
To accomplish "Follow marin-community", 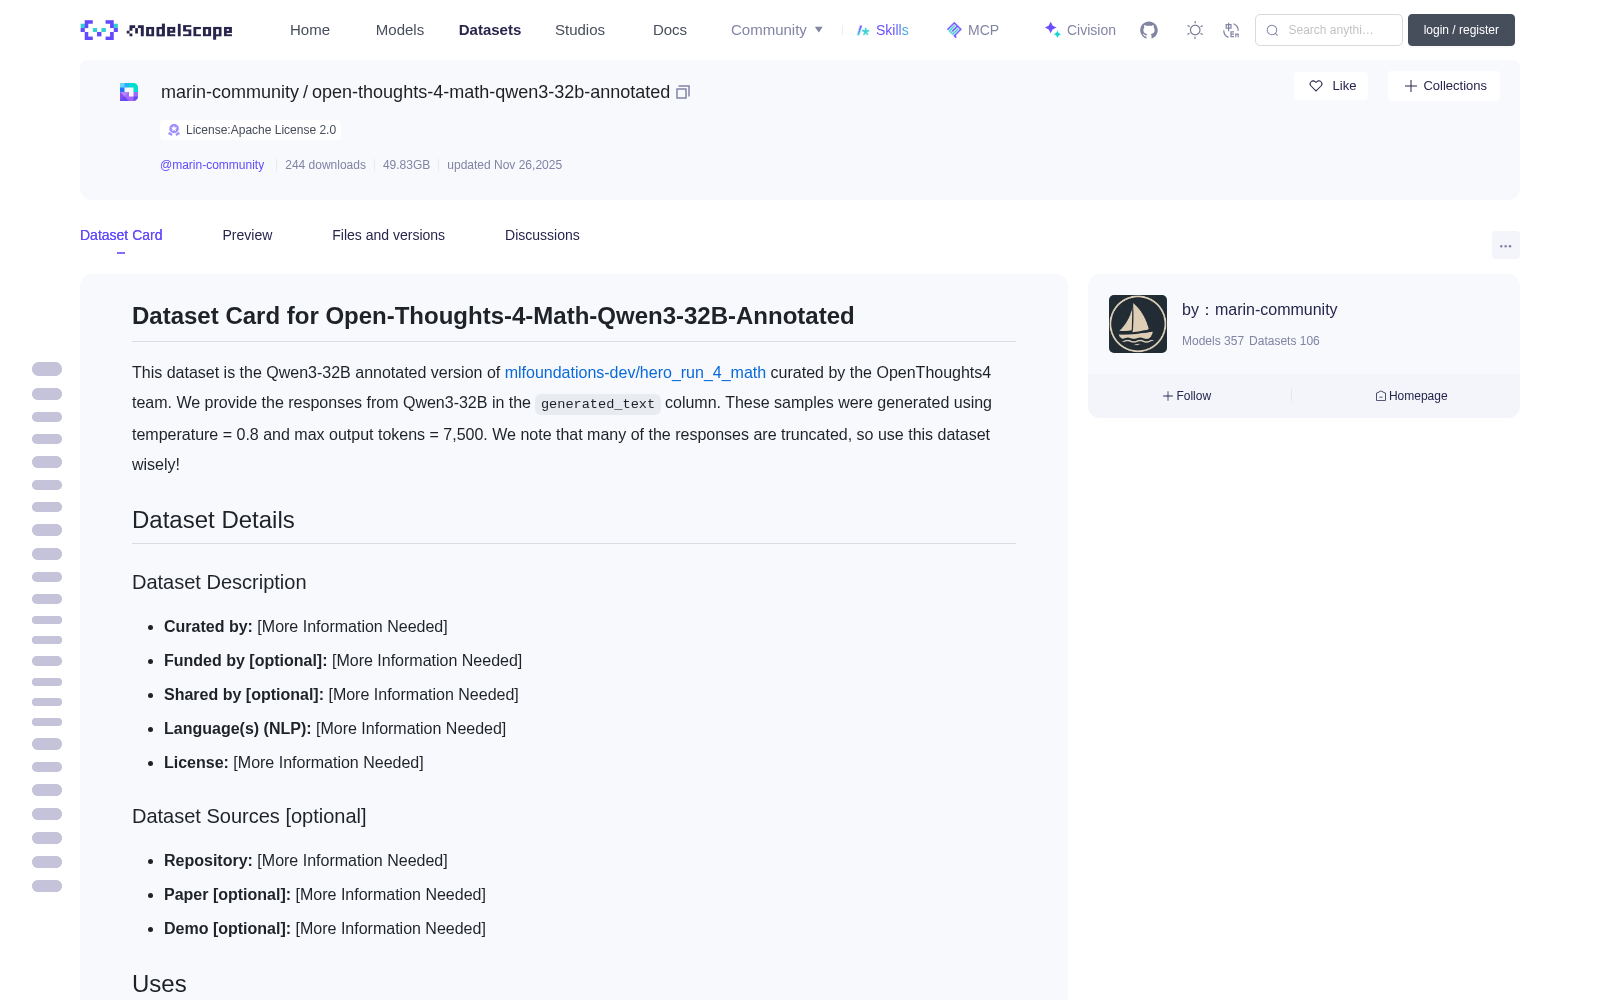I will pyautogui.click(x=1187, y=396).
